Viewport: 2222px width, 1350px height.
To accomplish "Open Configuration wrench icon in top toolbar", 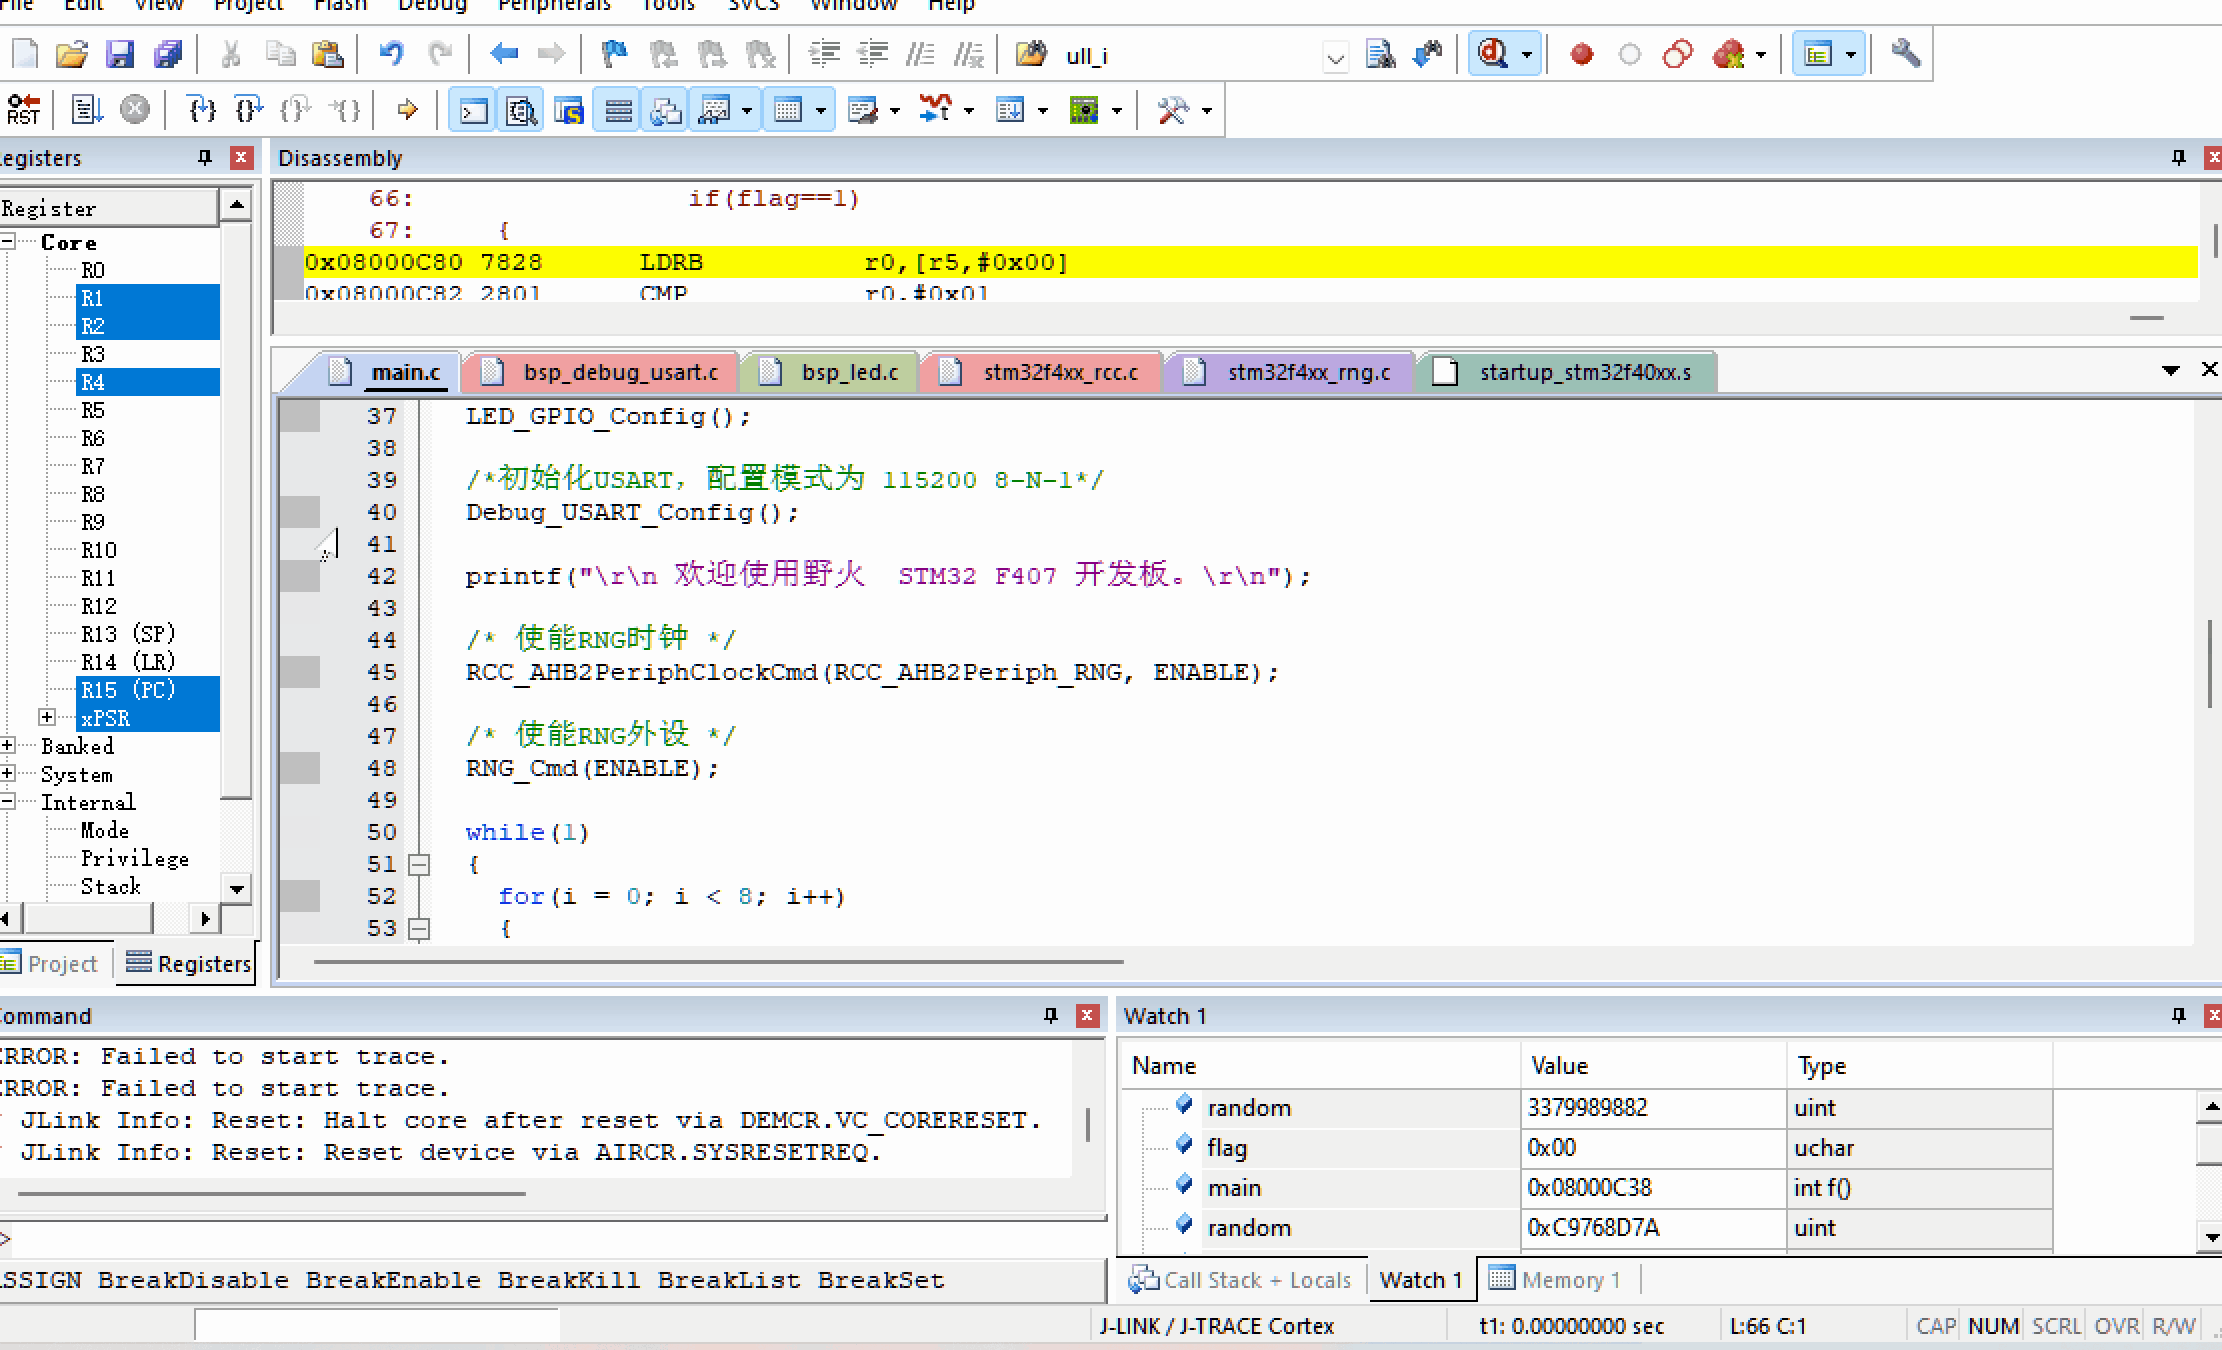I will point(1905,54).
